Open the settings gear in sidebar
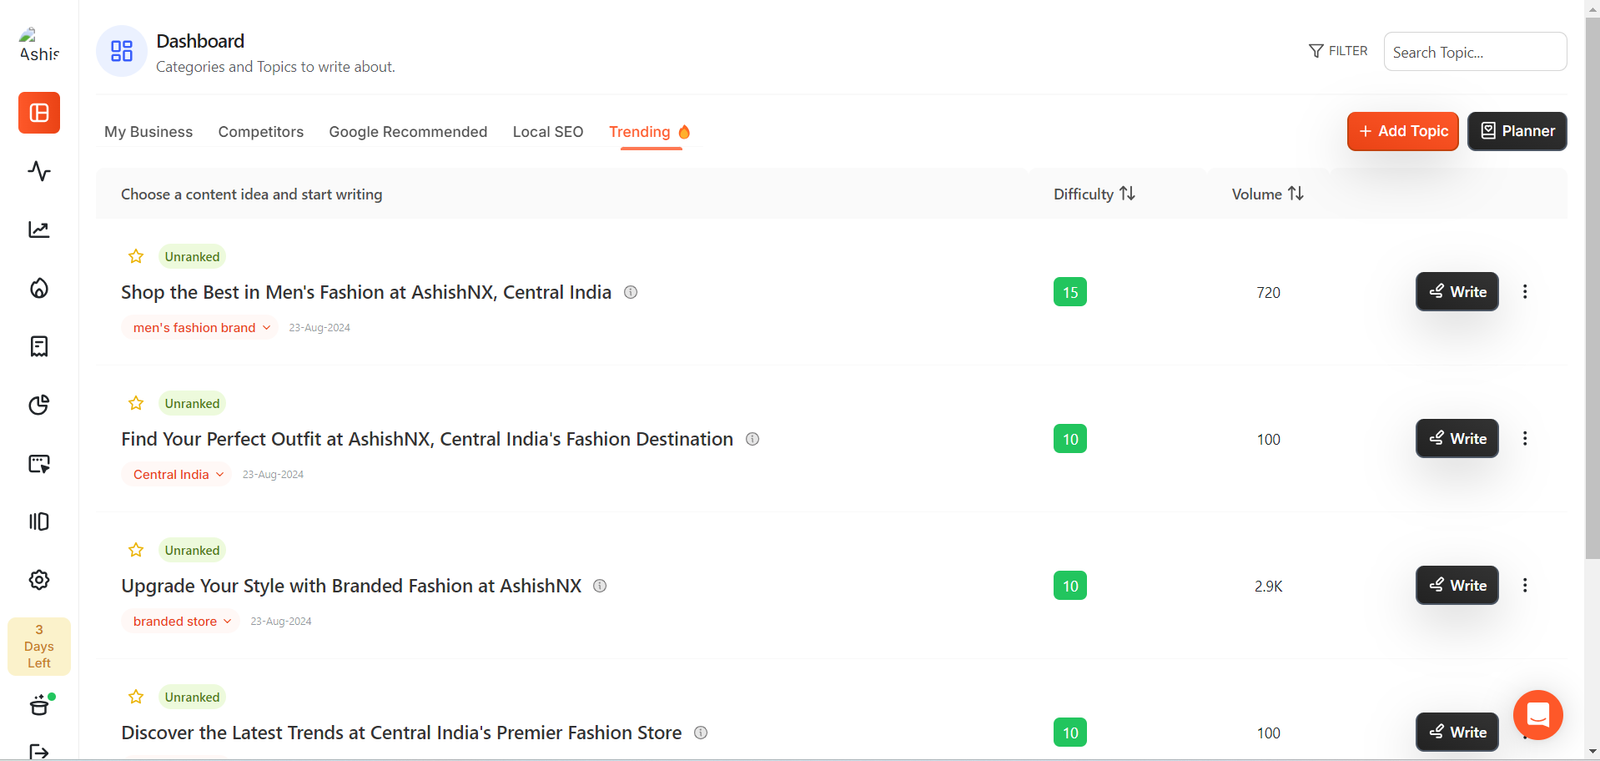The image size is (1600, 761). click(39, 580)
